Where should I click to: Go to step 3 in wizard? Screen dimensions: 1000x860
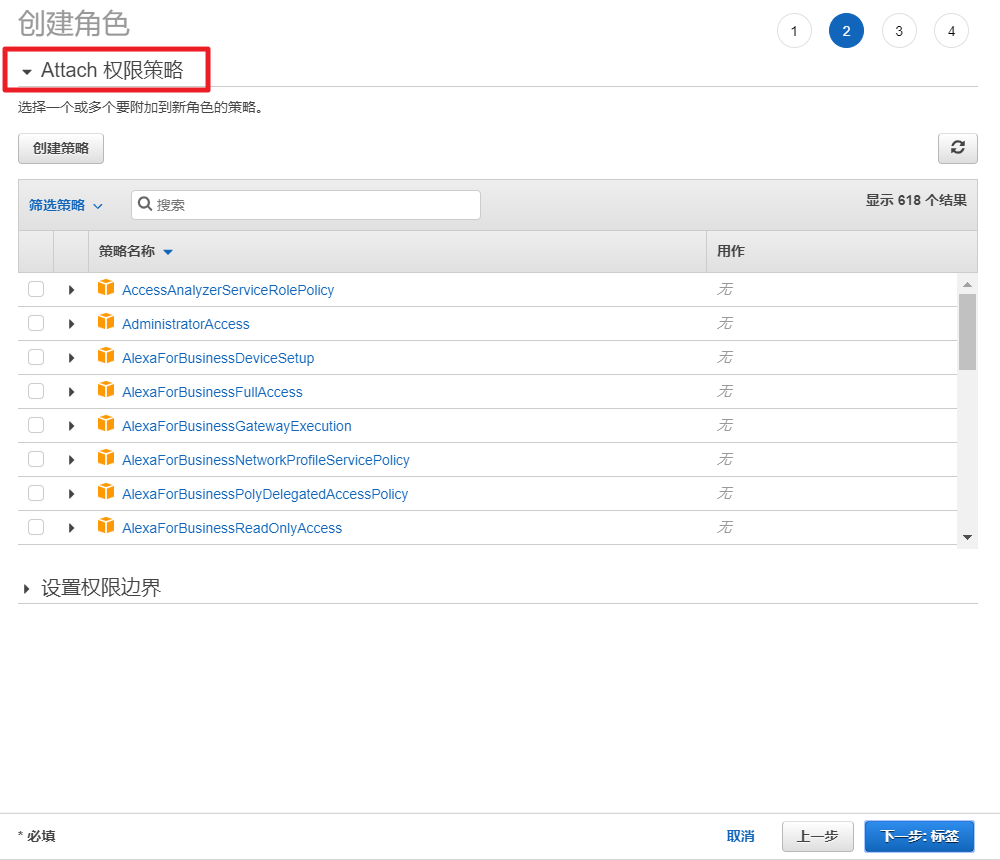click(x=899, y=31)
